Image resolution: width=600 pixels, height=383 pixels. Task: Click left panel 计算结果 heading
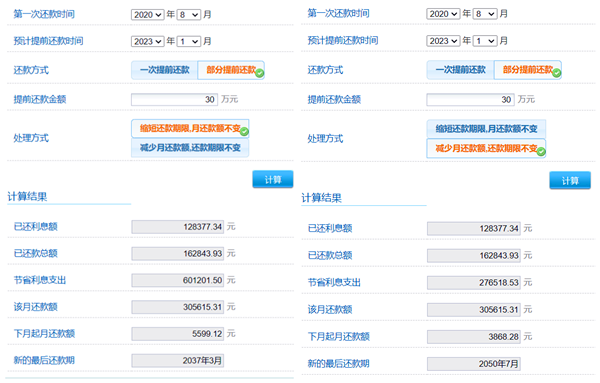27,197
